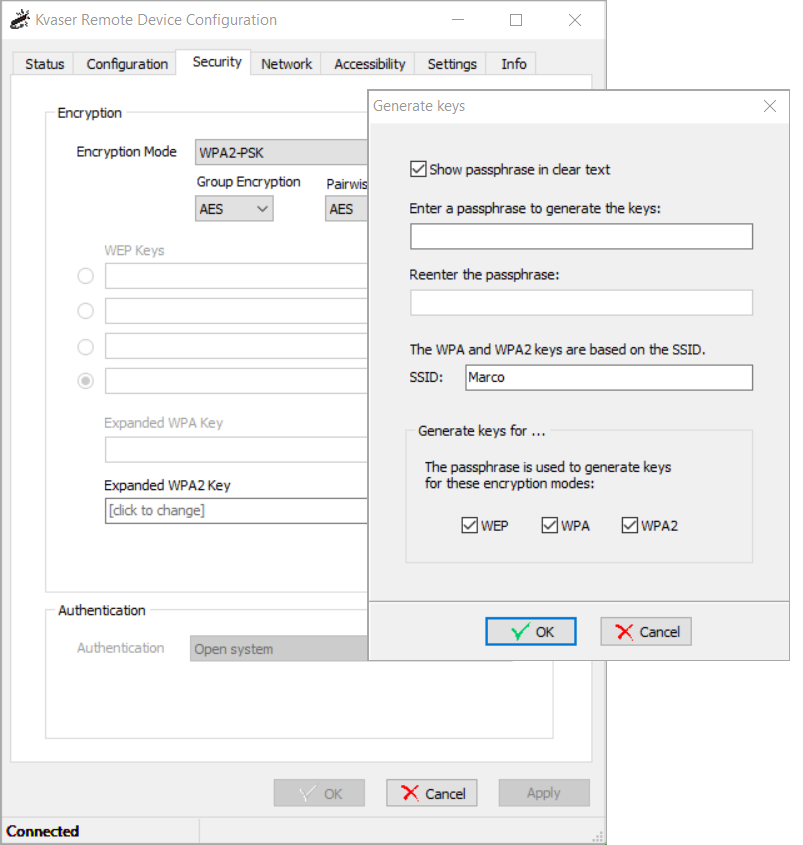Switch to the Configuration tab
Image resolution: width=803 pixels, height=845 pixels.
click(x=127, y=64)
